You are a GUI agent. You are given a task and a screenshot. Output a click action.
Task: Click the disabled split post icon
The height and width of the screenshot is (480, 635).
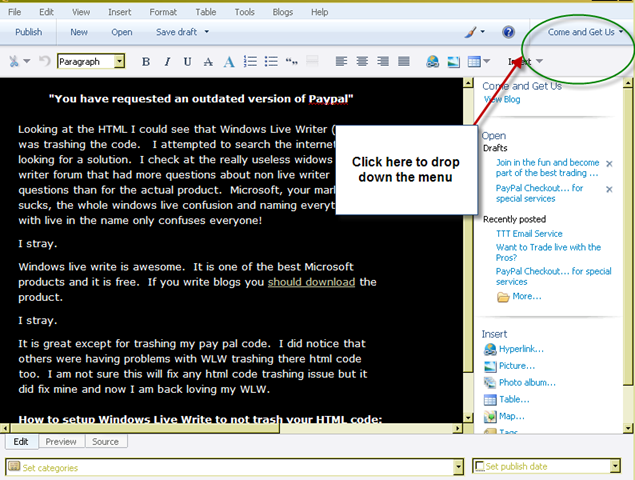point(312,62)
